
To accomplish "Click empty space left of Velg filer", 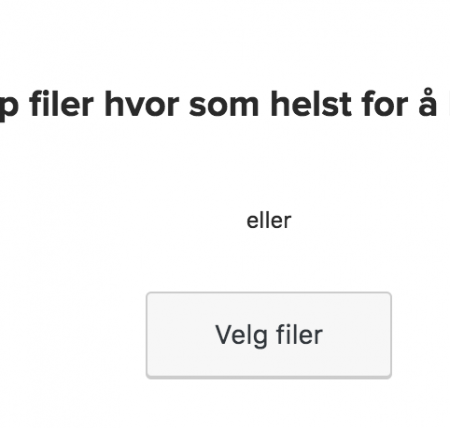I will tap(72, 335).
